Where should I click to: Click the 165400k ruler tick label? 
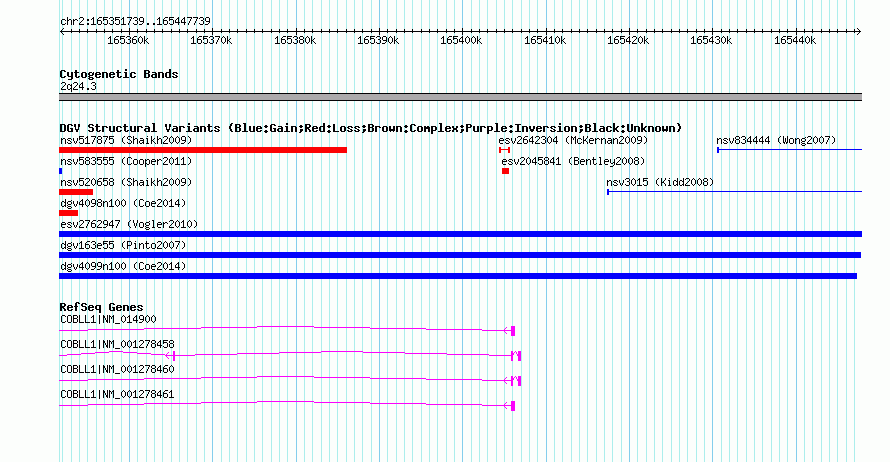(x=461, y=40)
